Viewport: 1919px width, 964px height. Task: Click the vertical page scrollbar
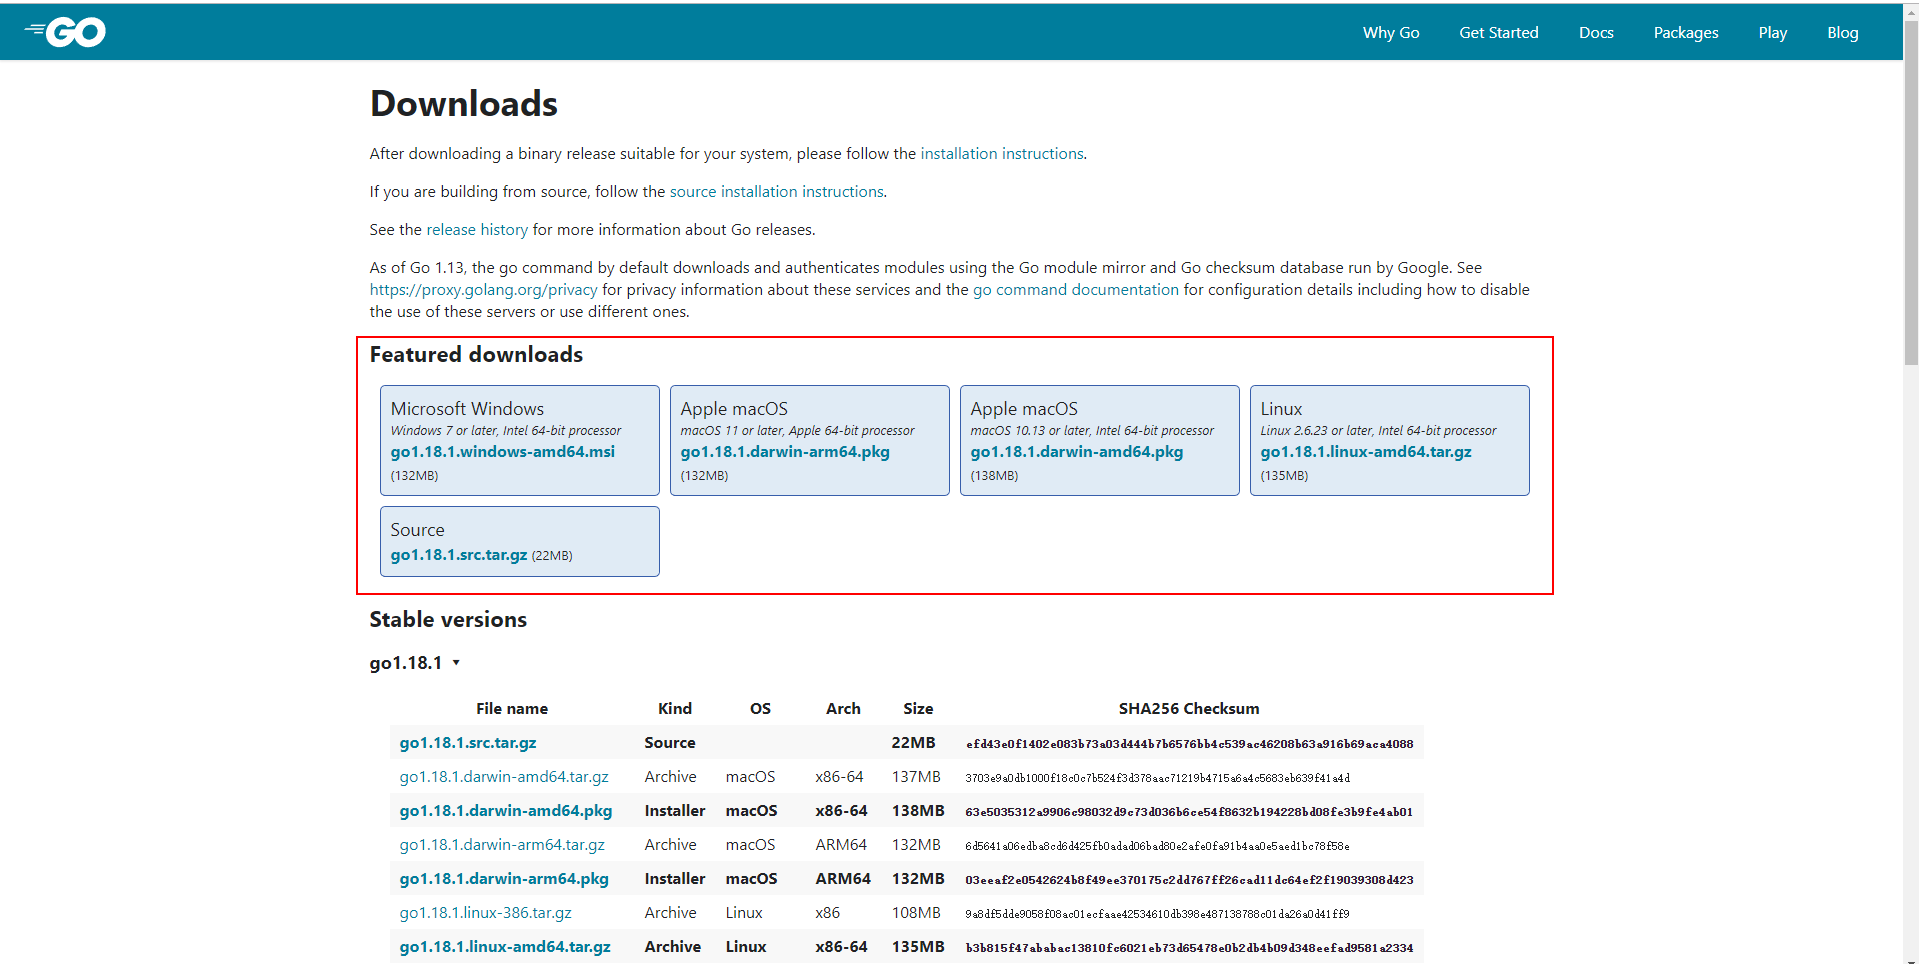pos(1910,200)
